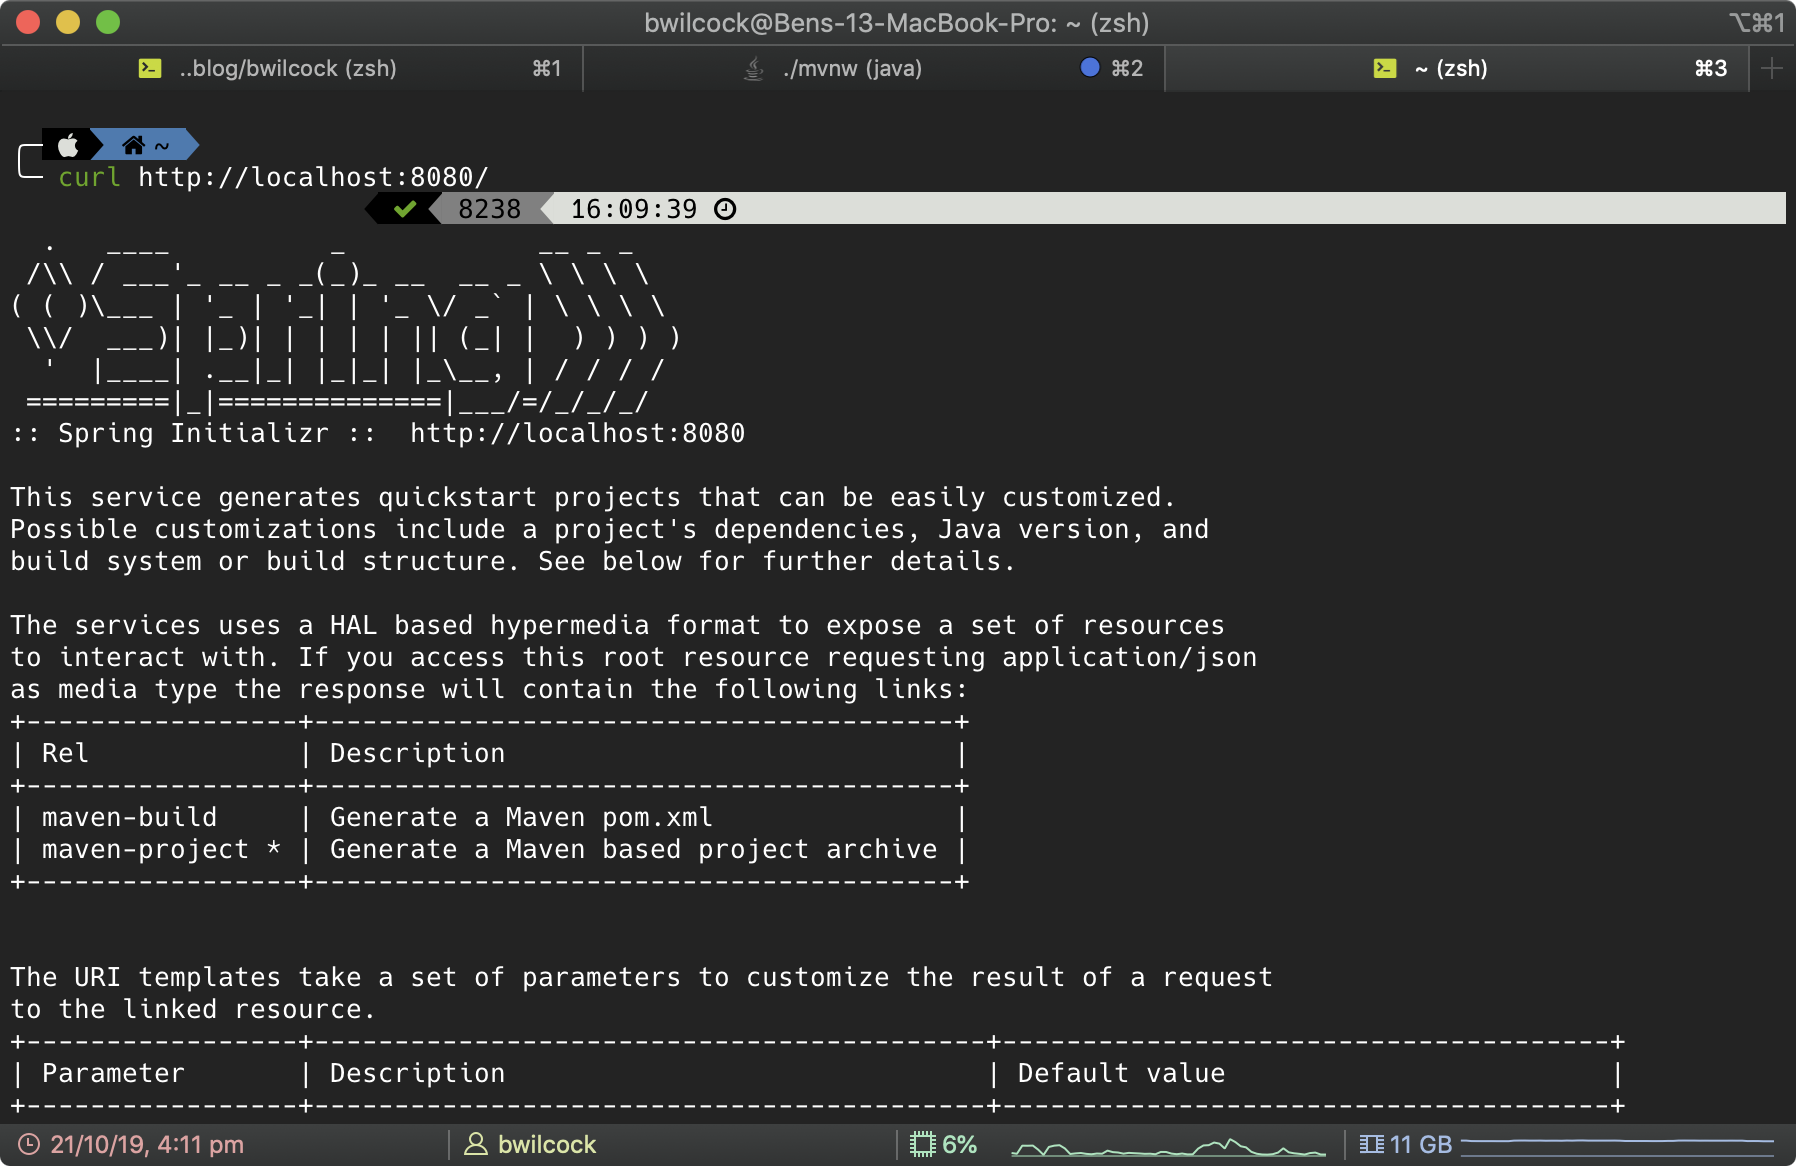Click the user icon next to bwilcock
The width and height of the screenshot is (1796, 1166).
(477, 1144)
